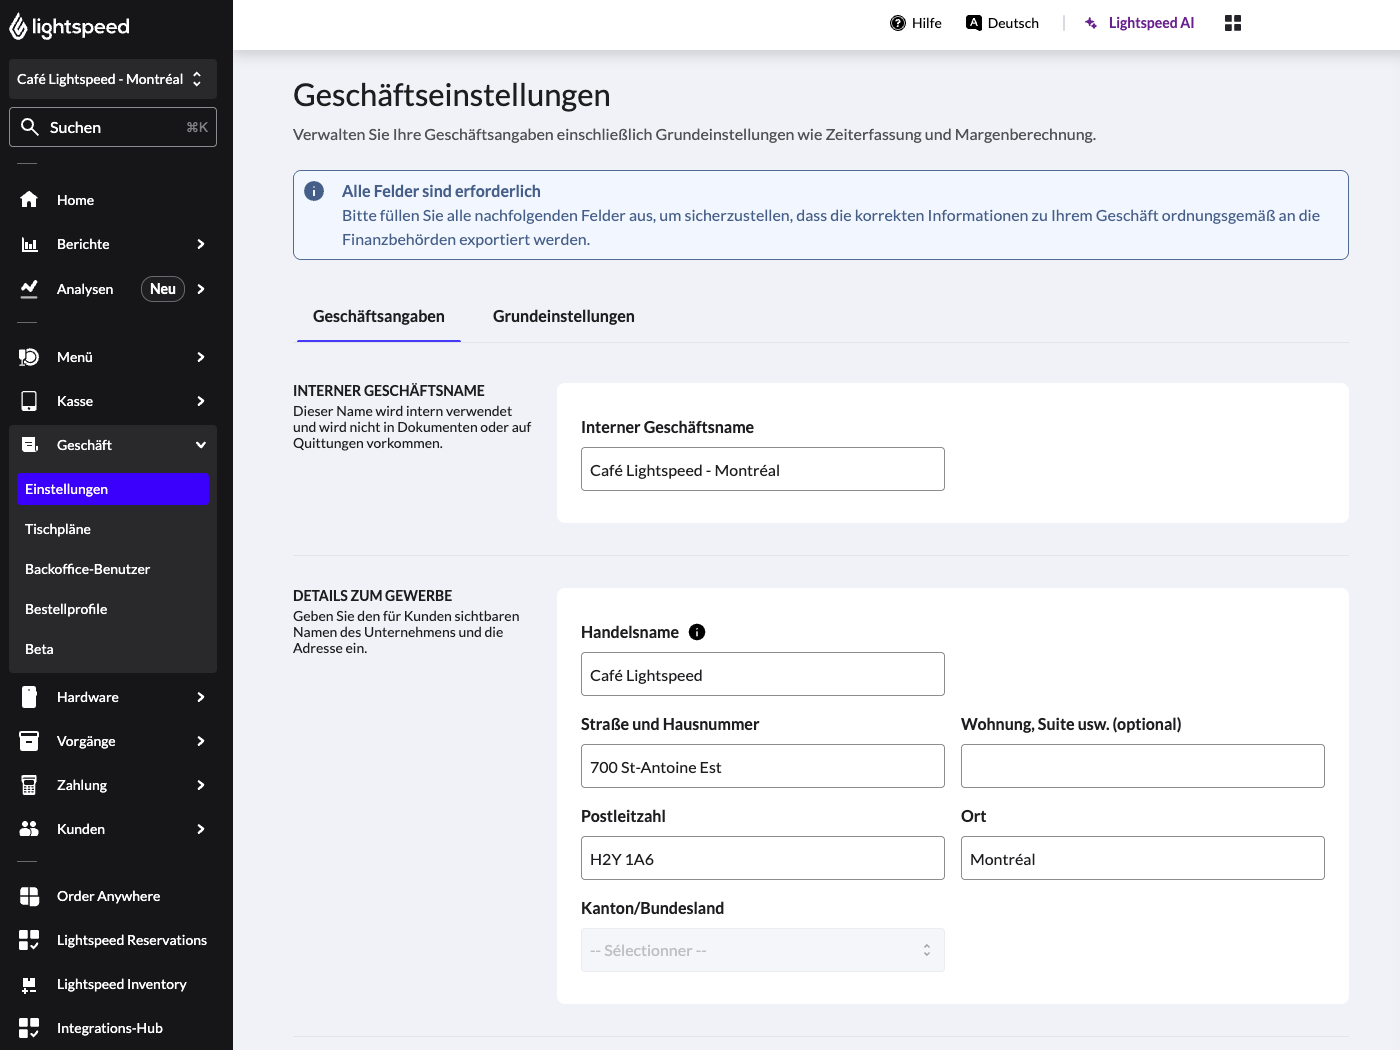1400x1050 pixels.
Task: Click the Integrations-Hub icon
Action: (29, 1028)
